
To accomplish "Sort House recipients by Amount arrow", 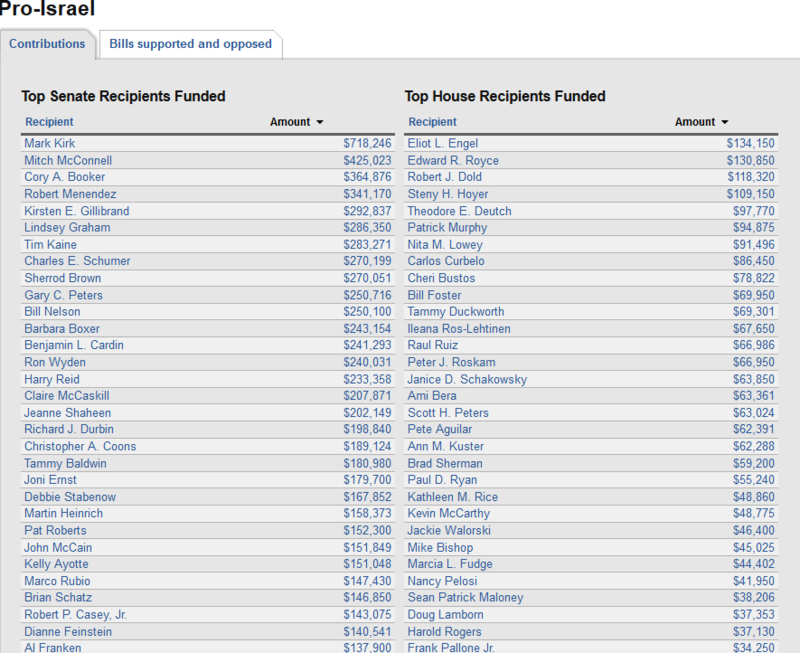I will pyautogui.click(x=725, y=122).
